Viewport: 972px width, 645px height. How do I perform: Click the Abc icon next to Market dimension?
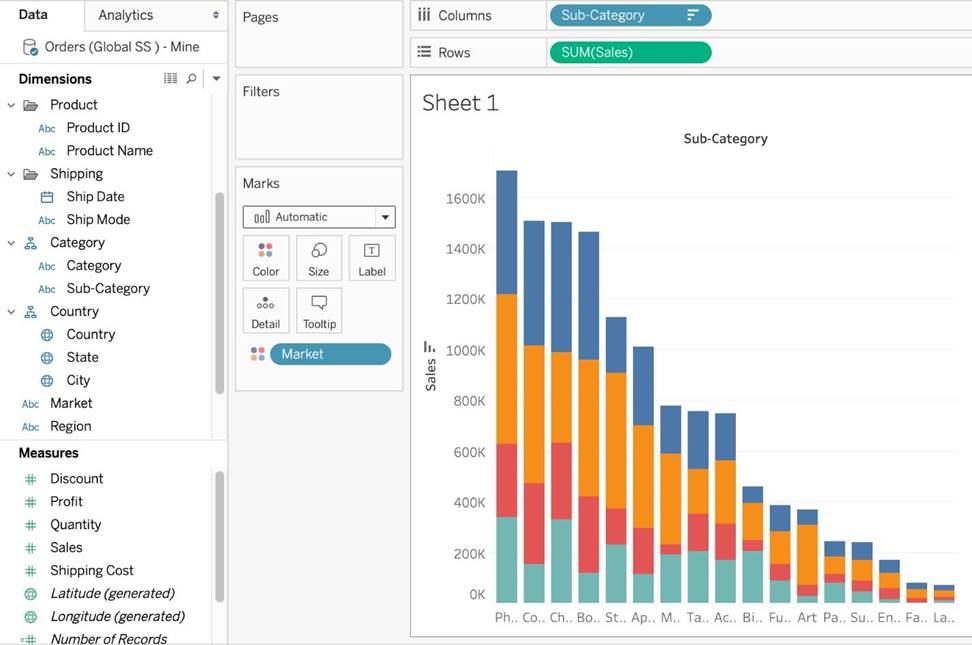click(x=31, y=403)
